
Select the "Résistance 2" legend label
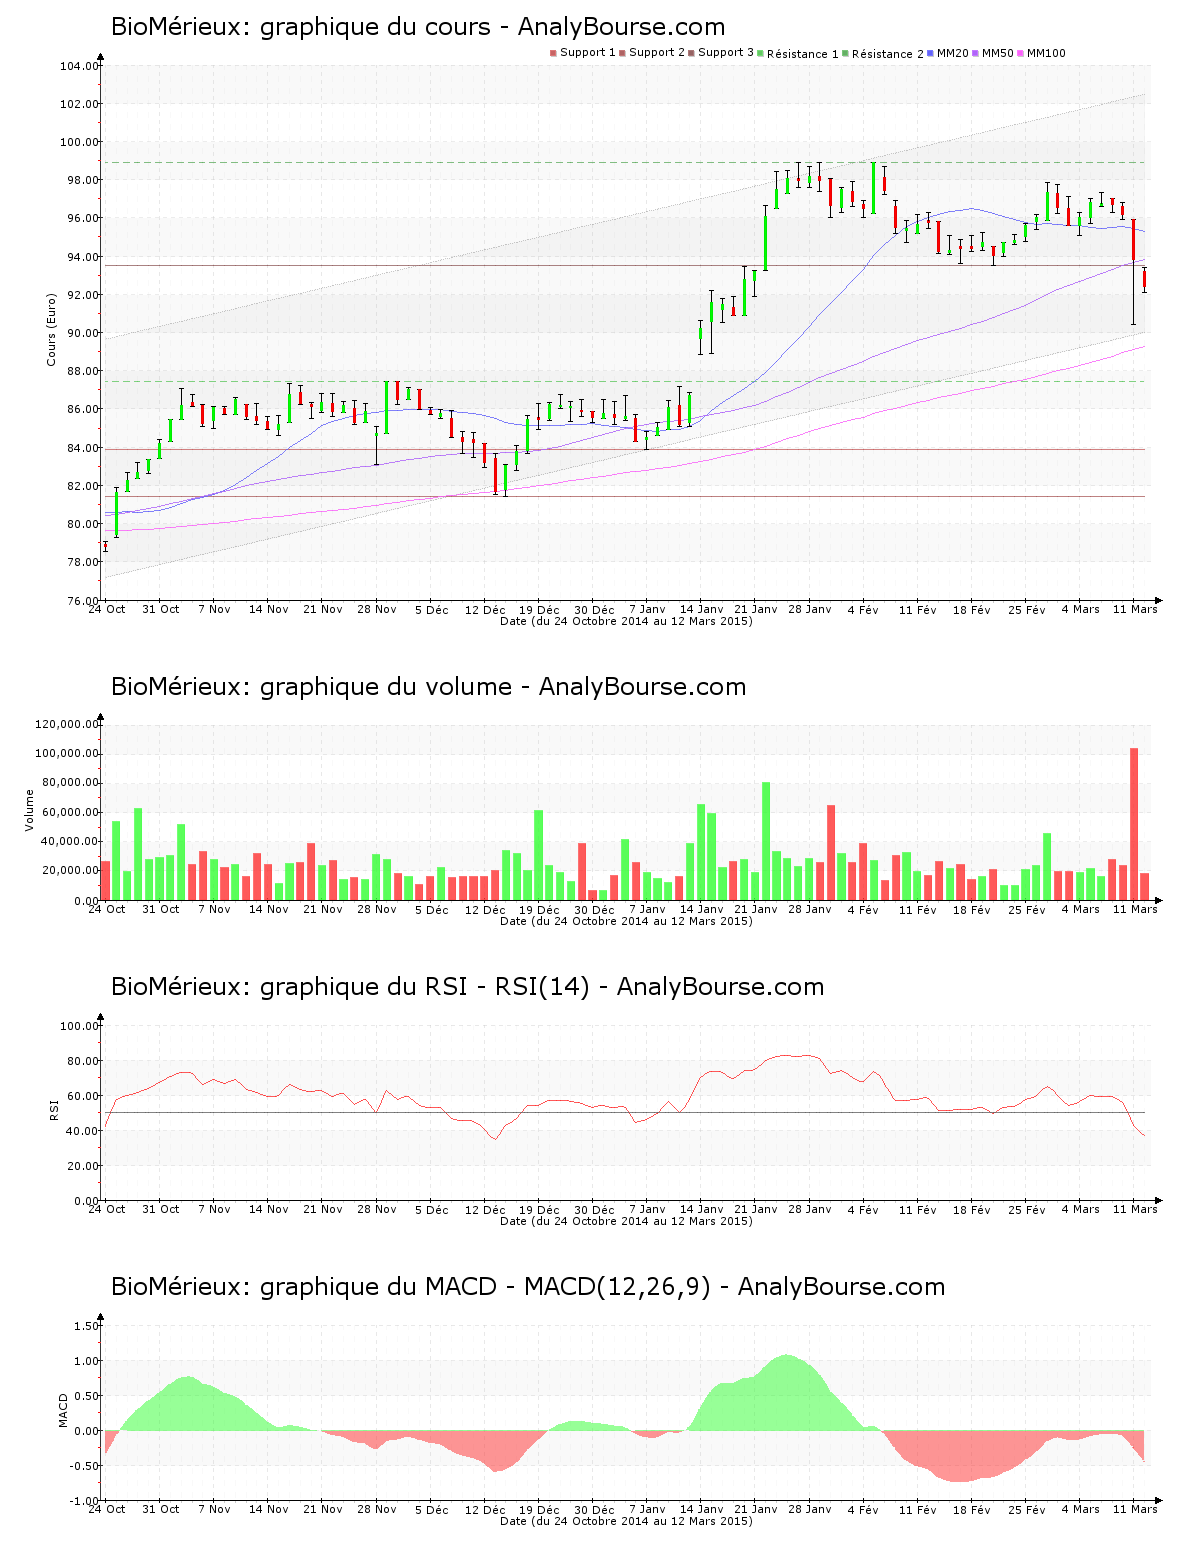click(888, 54)
